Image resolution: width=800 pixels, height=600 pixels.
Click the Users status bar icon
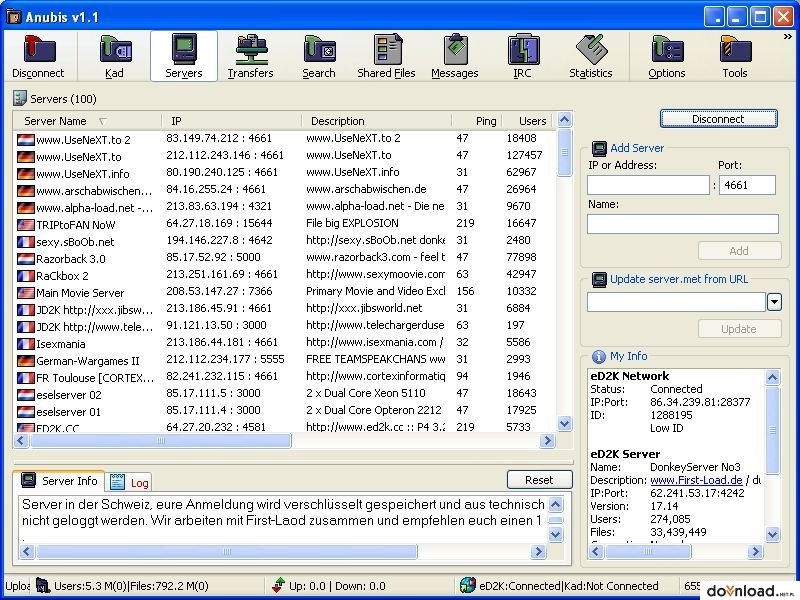[x=42, y=586]
